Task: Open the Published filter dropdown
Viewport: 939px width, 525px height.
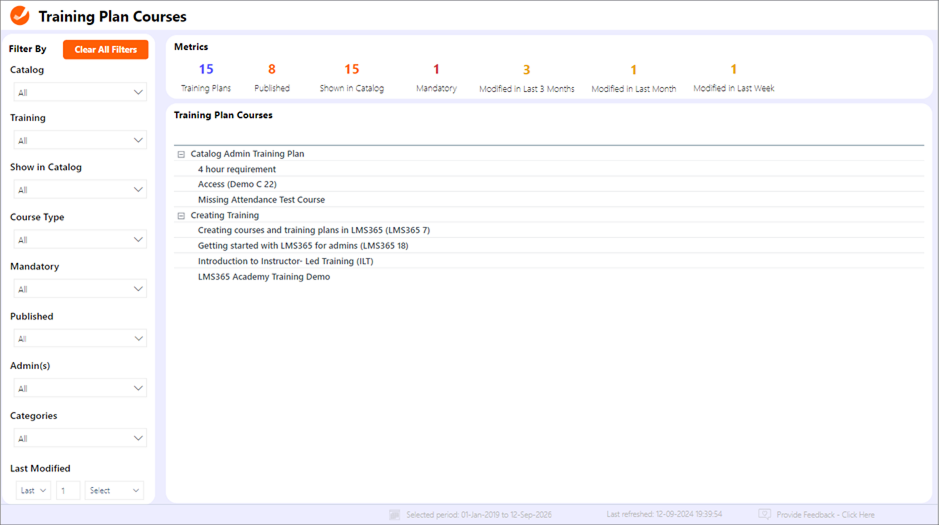Action: [x=80, y=339]
